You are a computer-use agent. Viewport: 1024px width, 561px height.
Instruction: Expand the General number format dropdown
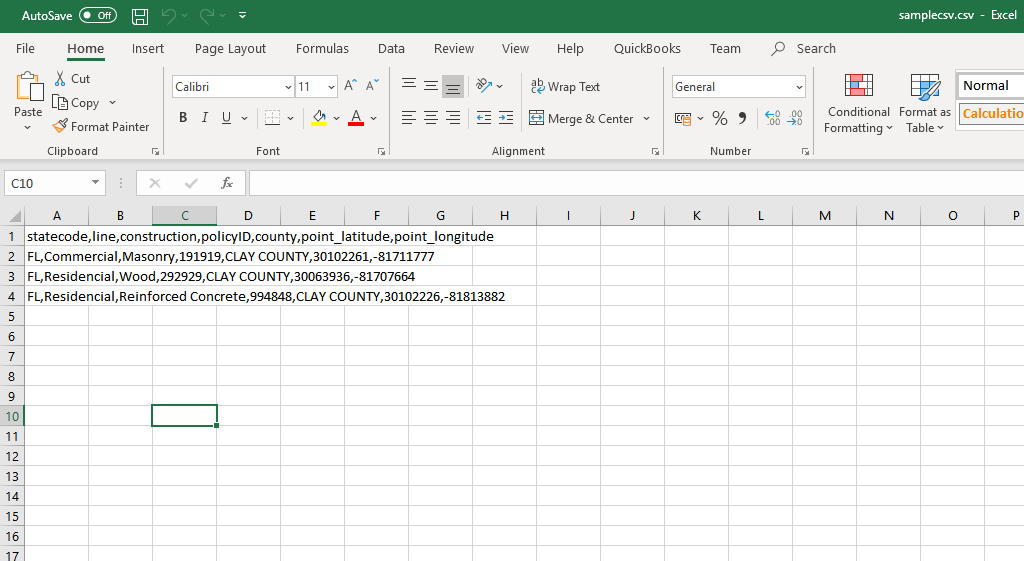pyautogui.click(x=798, y=87)
